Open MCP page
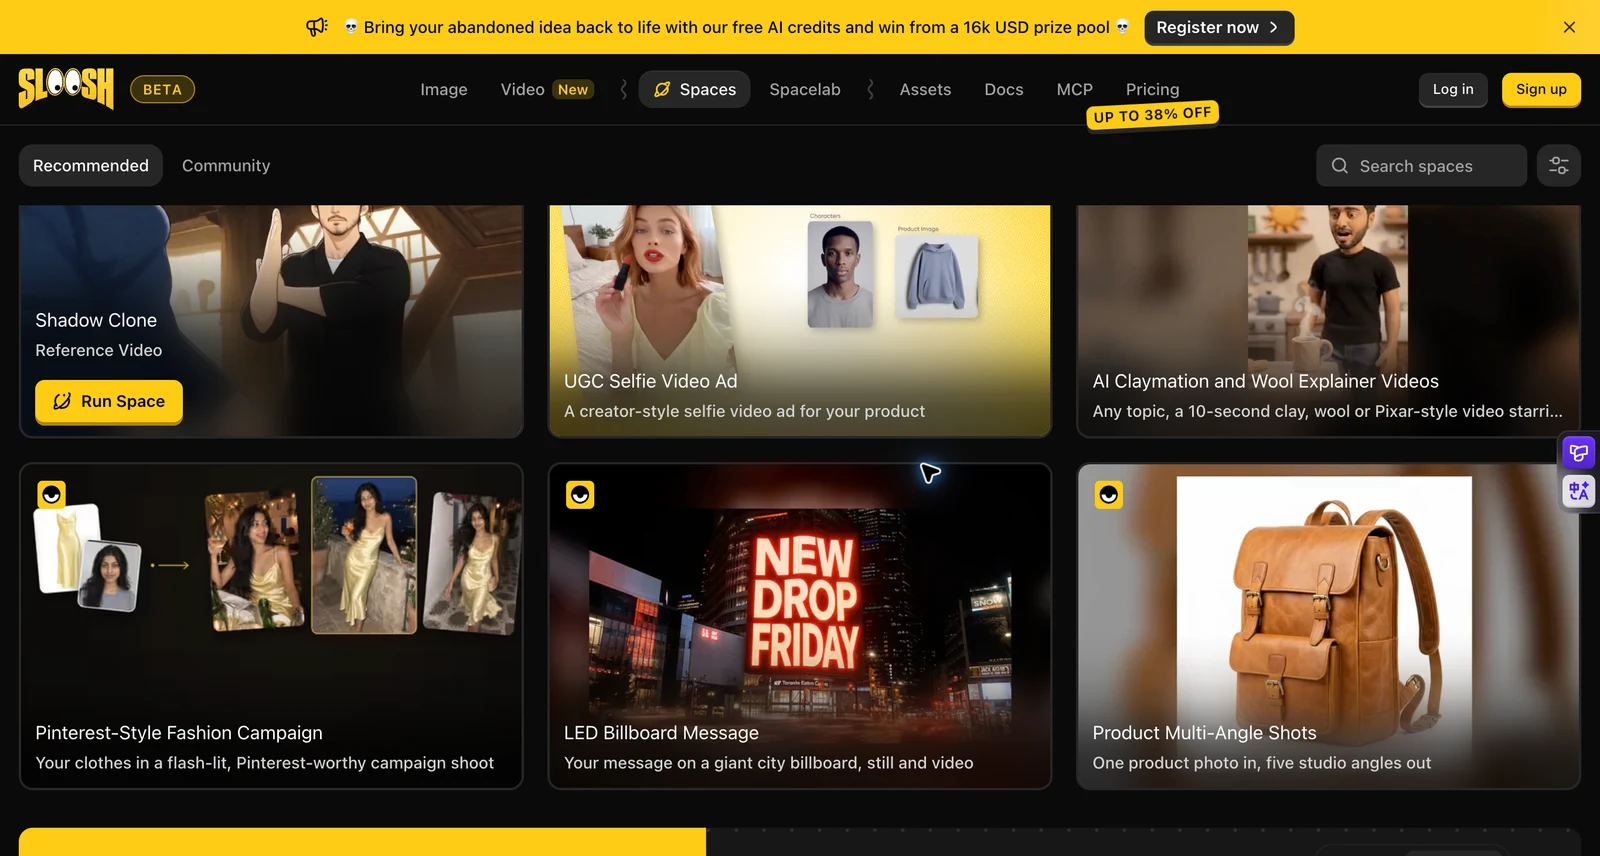 click(x=1074, y=90)
